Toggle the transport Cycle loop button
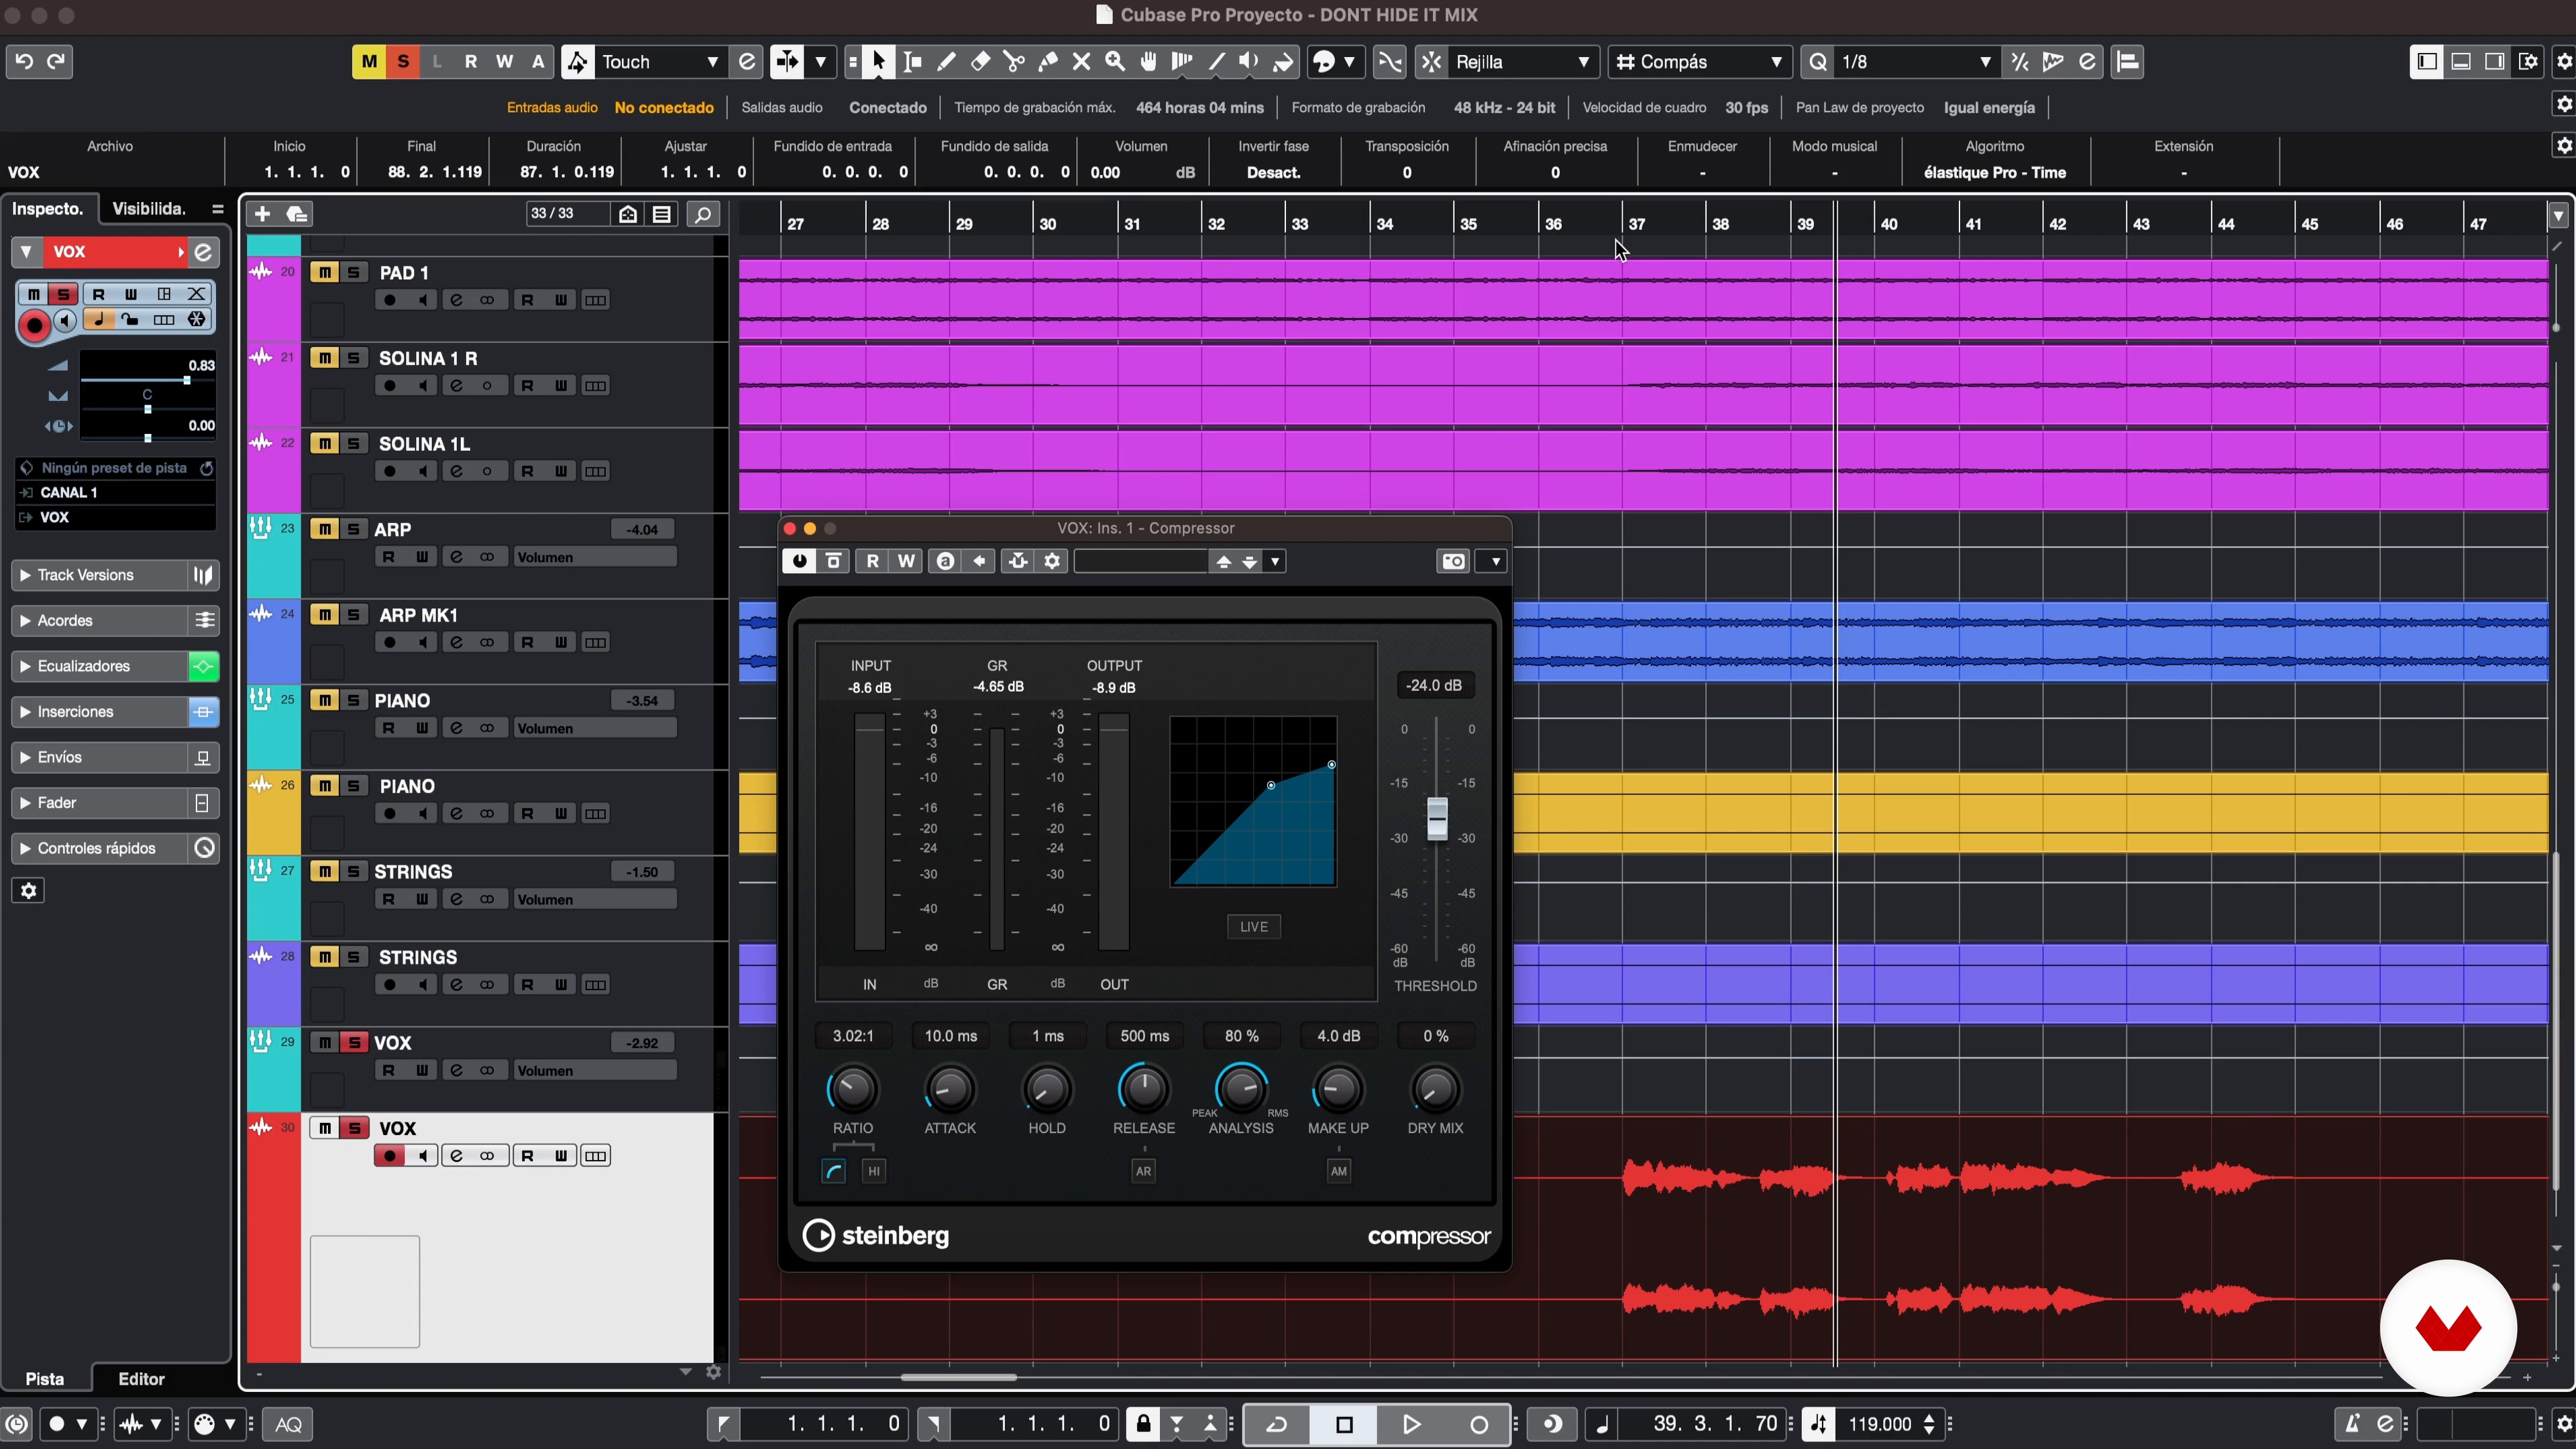 pos(1277,1424)
